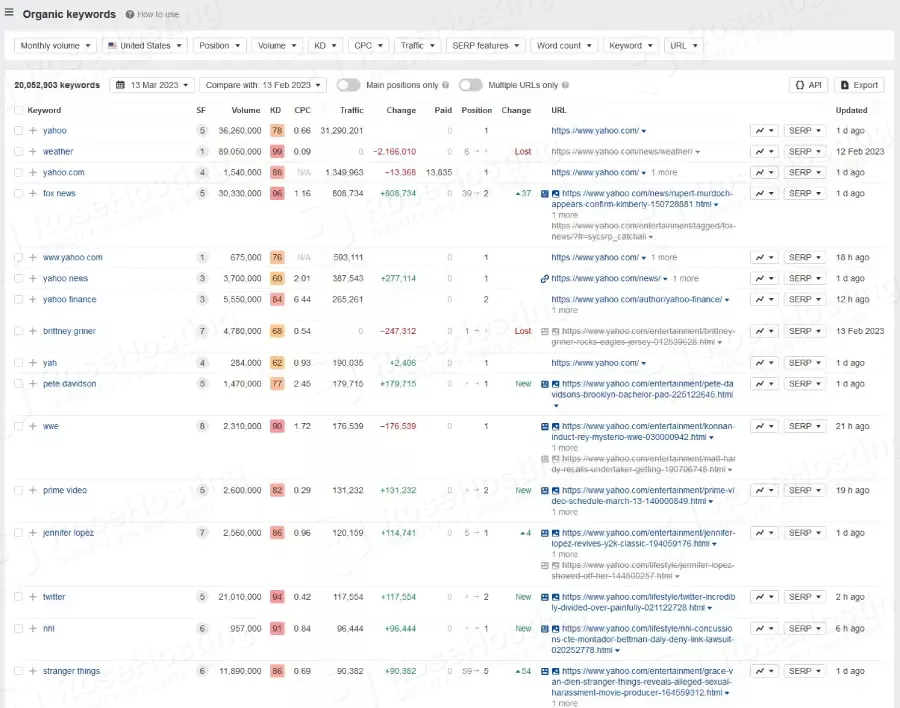Click help icon next to Main positions only
This screenshot has width=900, height=708.
click(x=445, y=85)
